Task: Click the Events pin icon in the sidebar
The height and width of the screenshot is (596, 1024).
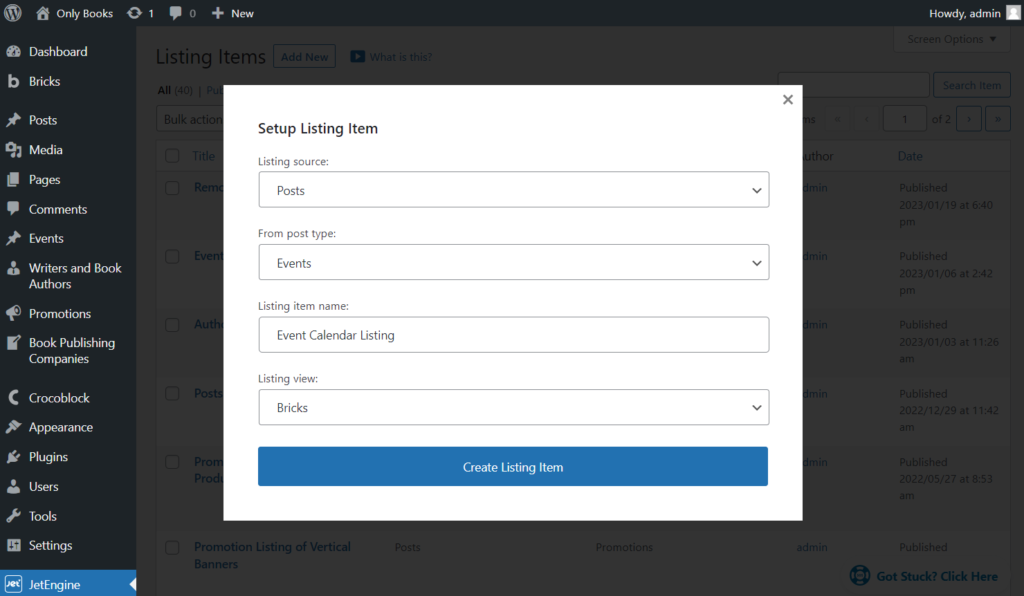Action: tap(13, 238)
